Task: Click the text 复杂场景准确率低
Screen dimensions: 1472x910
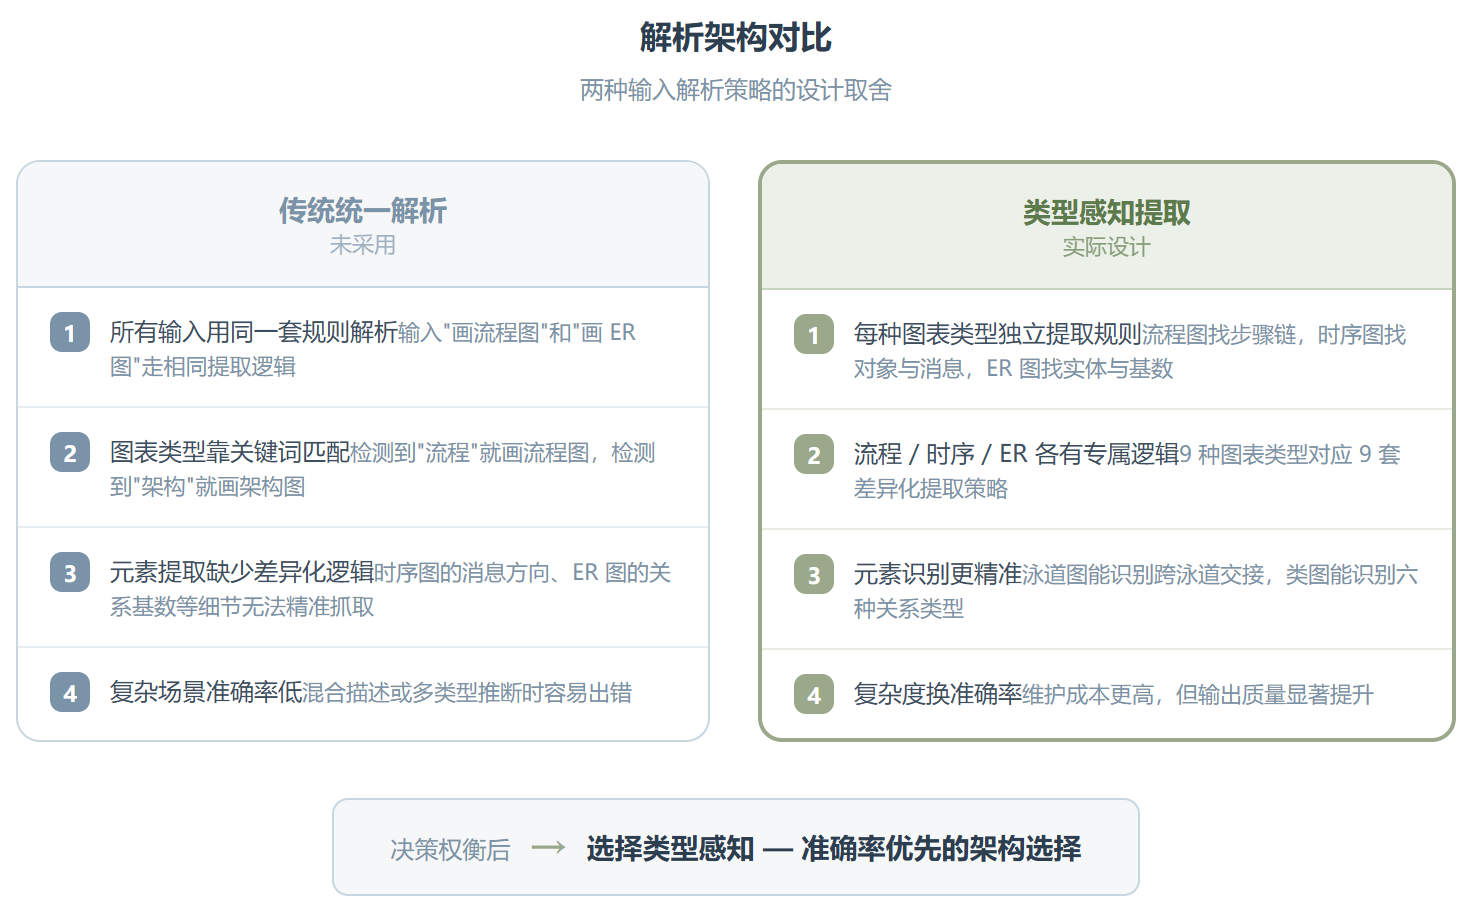Action: (x=206, y=692)
